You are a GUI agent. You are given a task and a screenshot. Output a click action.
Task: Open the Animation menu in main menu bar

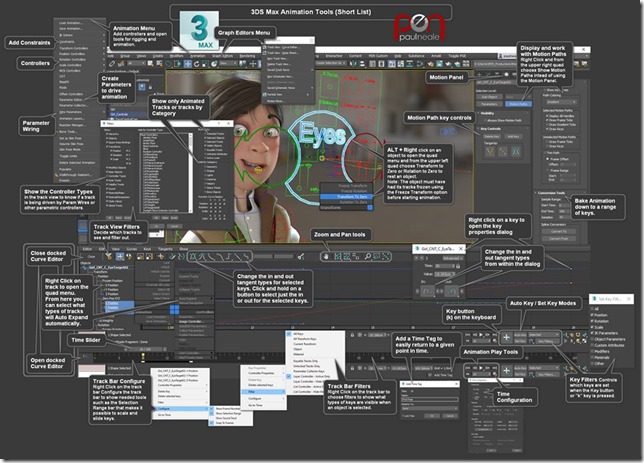(x=197, y=56)
